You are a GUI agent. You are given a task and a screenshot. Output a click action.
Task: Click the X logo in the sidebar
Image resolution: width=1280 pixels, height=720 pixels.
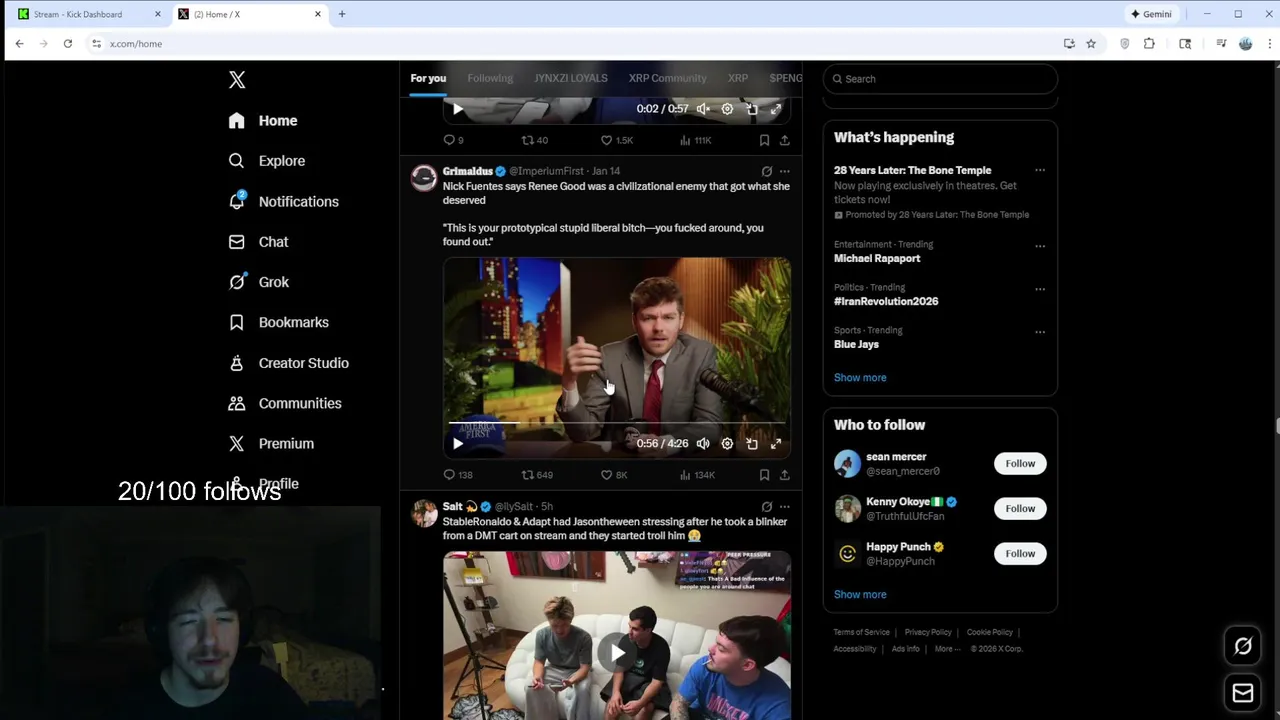(x=237, y=80)
